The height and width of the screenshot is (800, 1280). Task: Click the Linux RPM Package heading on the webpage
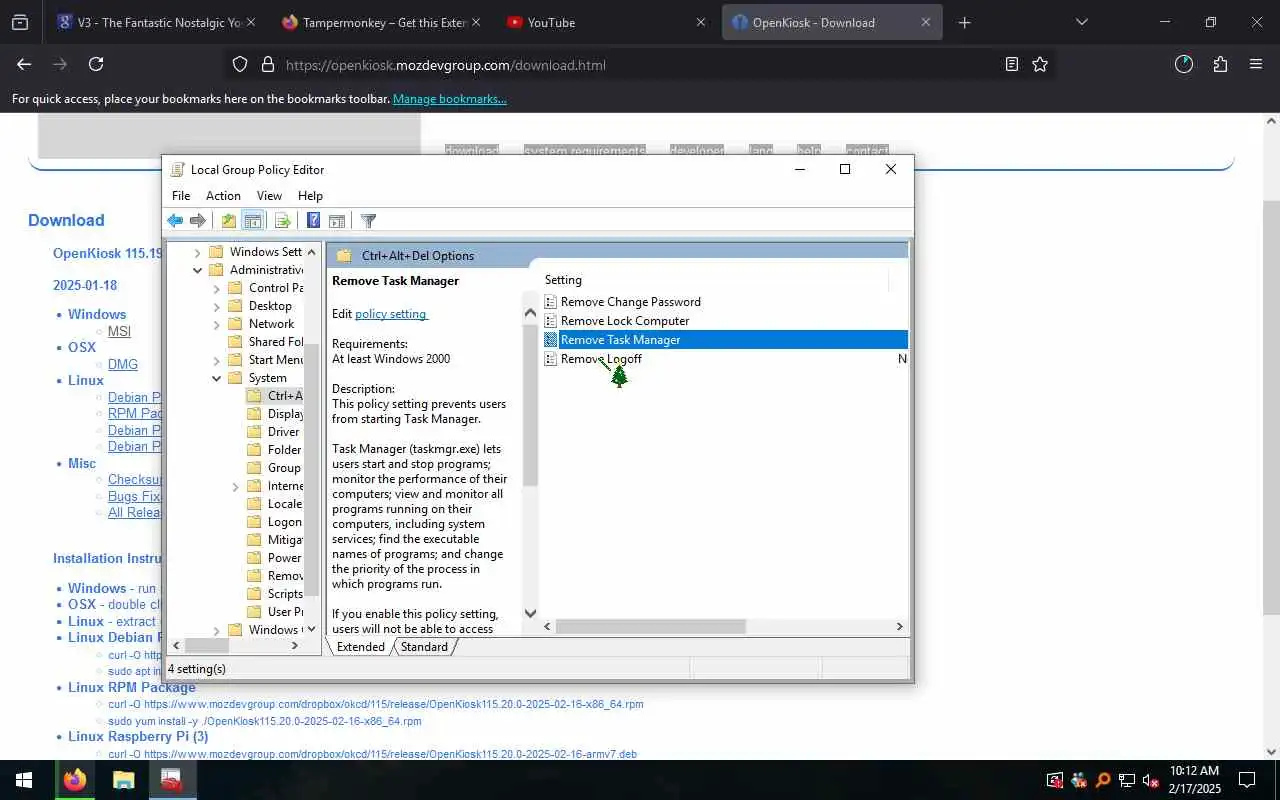pyautogui.click(x=132, y=687)
